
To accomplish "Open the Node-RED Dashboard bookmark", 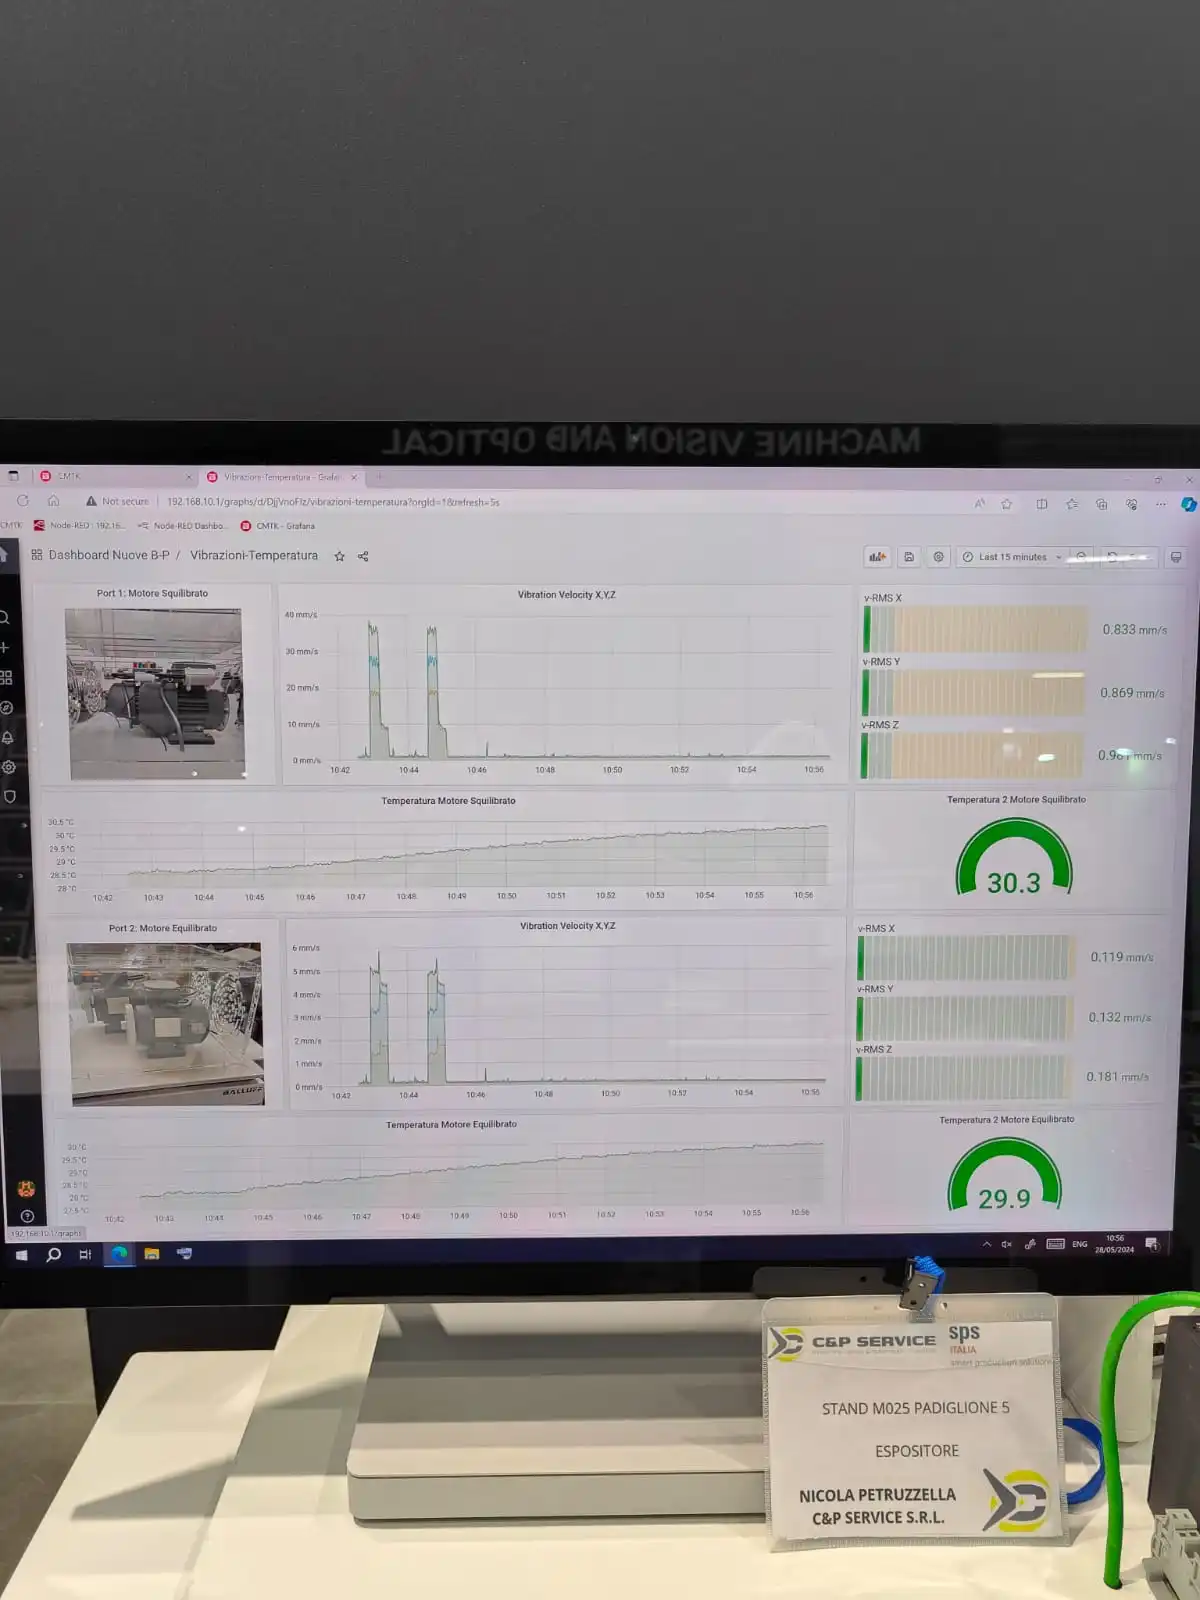I will (x=183, y=526).
